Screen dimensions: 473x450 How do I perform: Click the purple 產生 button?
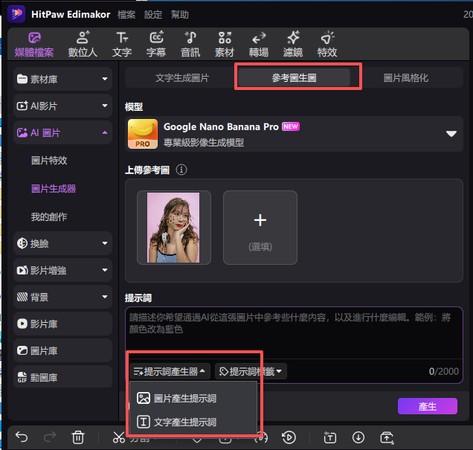[427, 406]
